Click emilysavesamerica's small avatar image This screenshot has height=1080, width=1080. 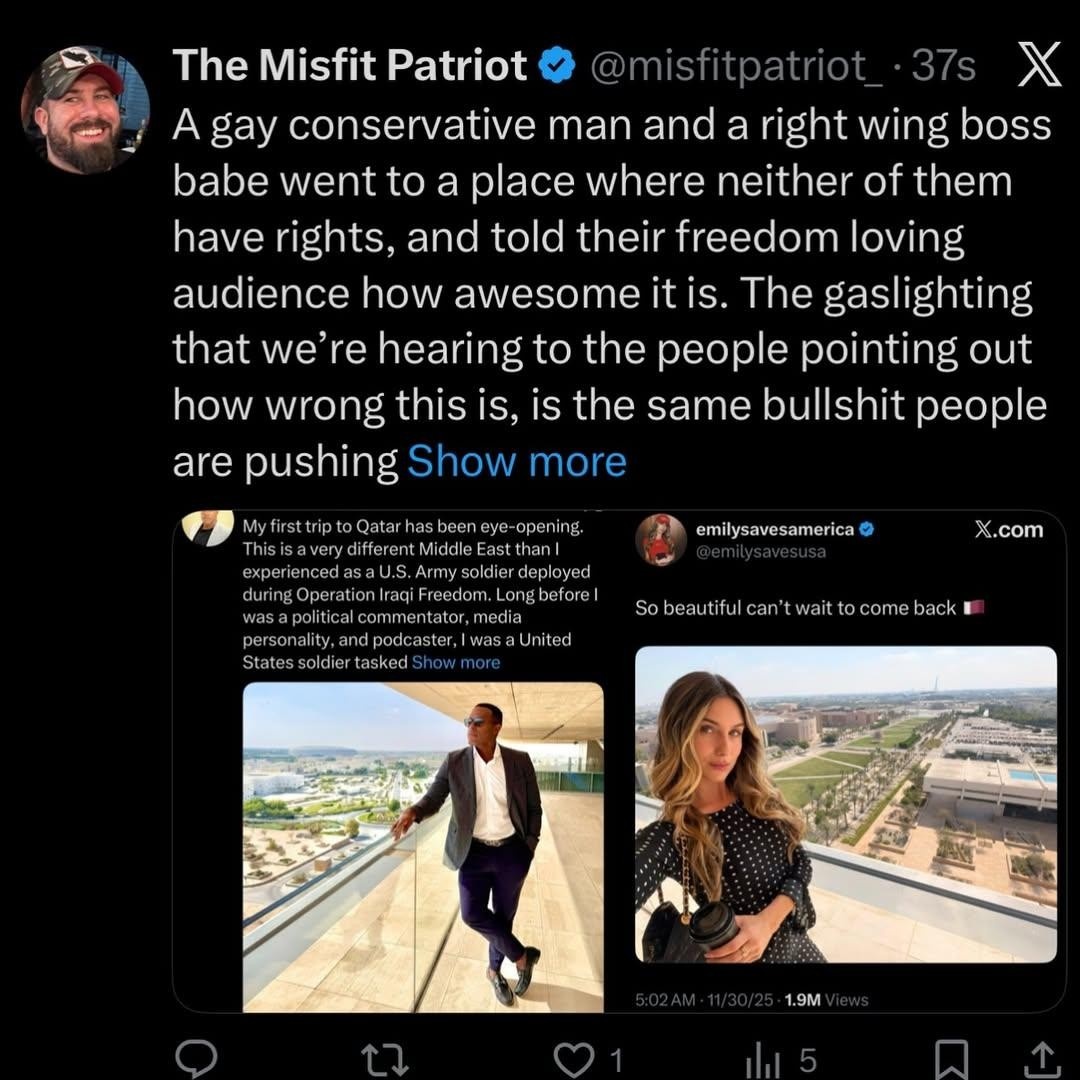[663, 540]
